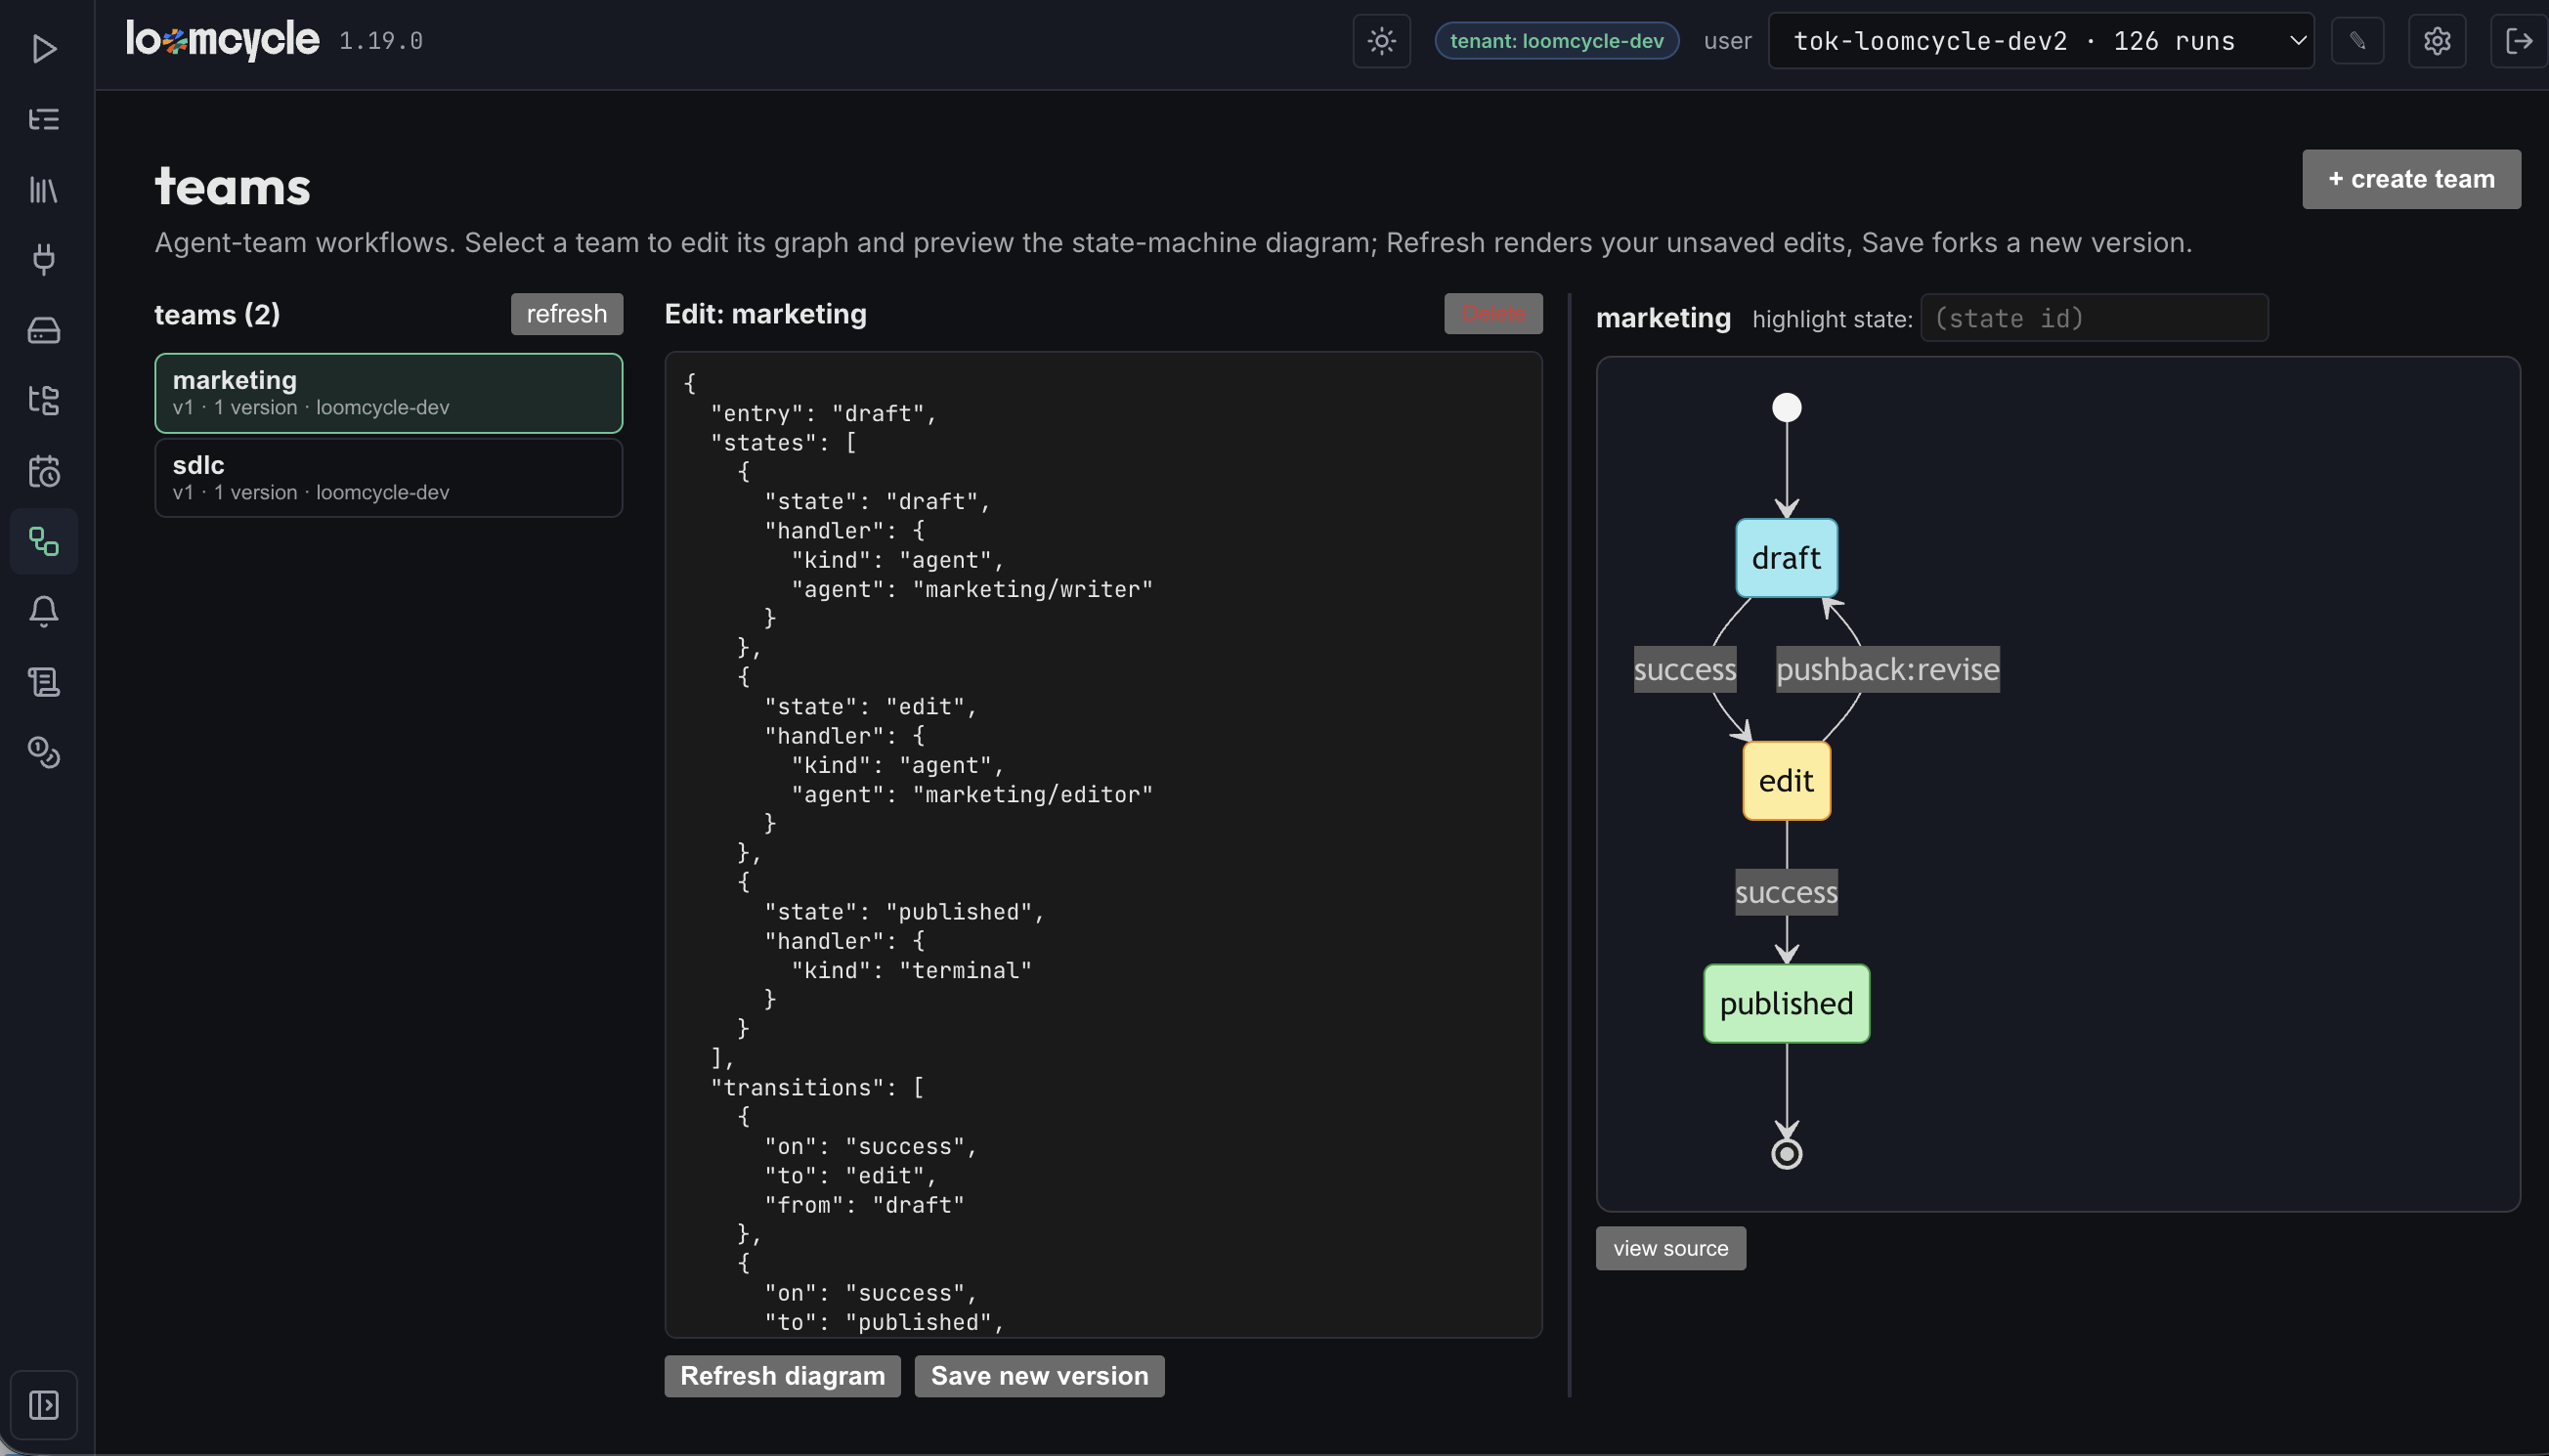Click the view source button
The image size is (2549, 1456).
(1670, 1248)
